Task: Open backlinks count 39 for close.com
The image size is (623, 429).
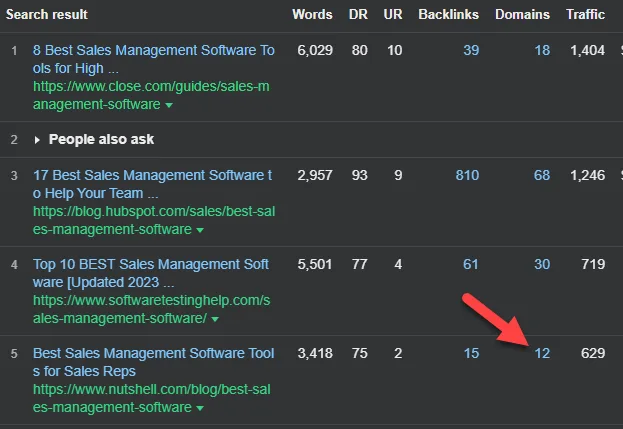Action: [471, 50]
